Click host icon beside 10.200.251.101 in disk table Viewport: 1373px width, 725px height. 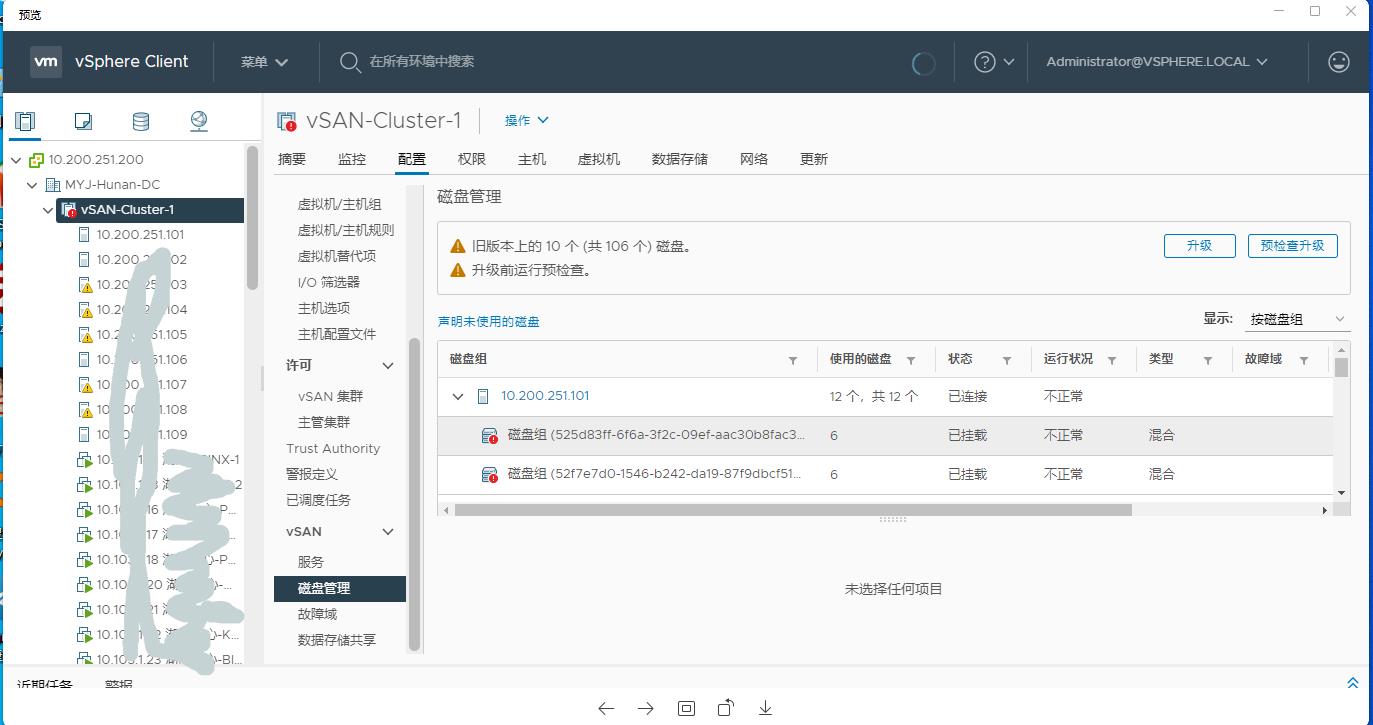(483, 396)
